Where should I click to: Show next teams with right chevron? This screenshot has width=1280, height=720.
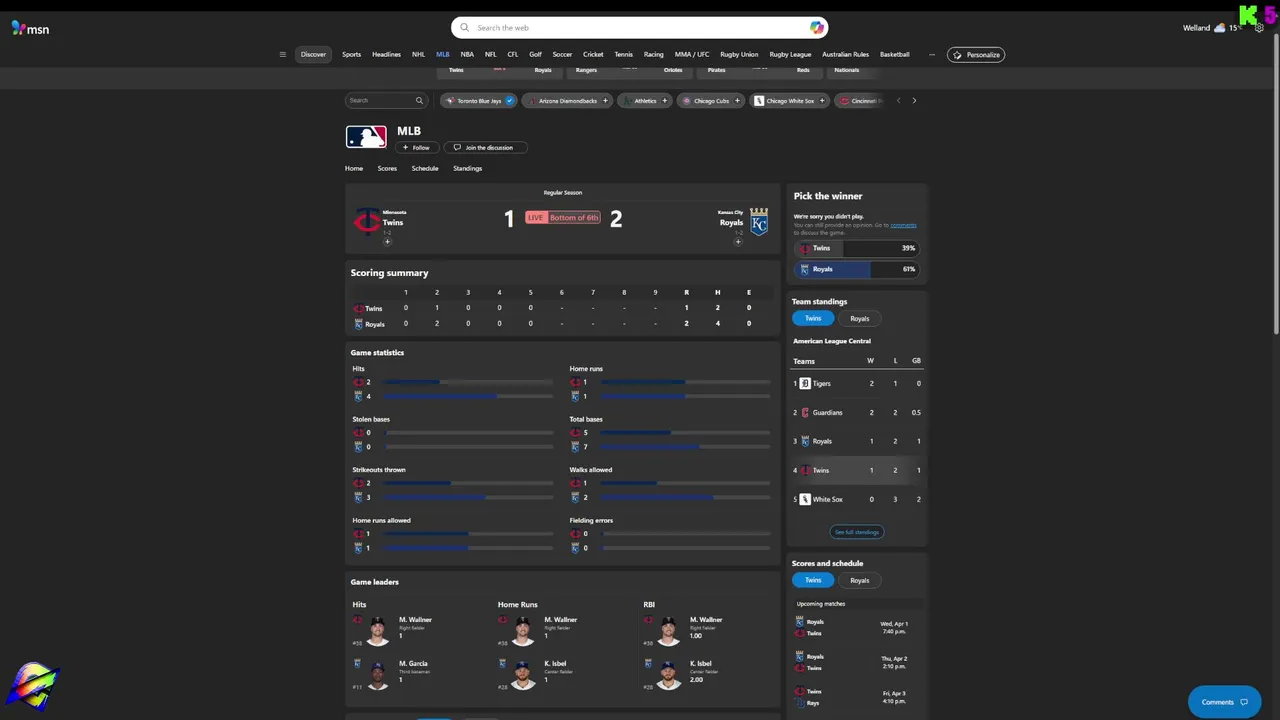pyautogui.click(x=914, y=101)
